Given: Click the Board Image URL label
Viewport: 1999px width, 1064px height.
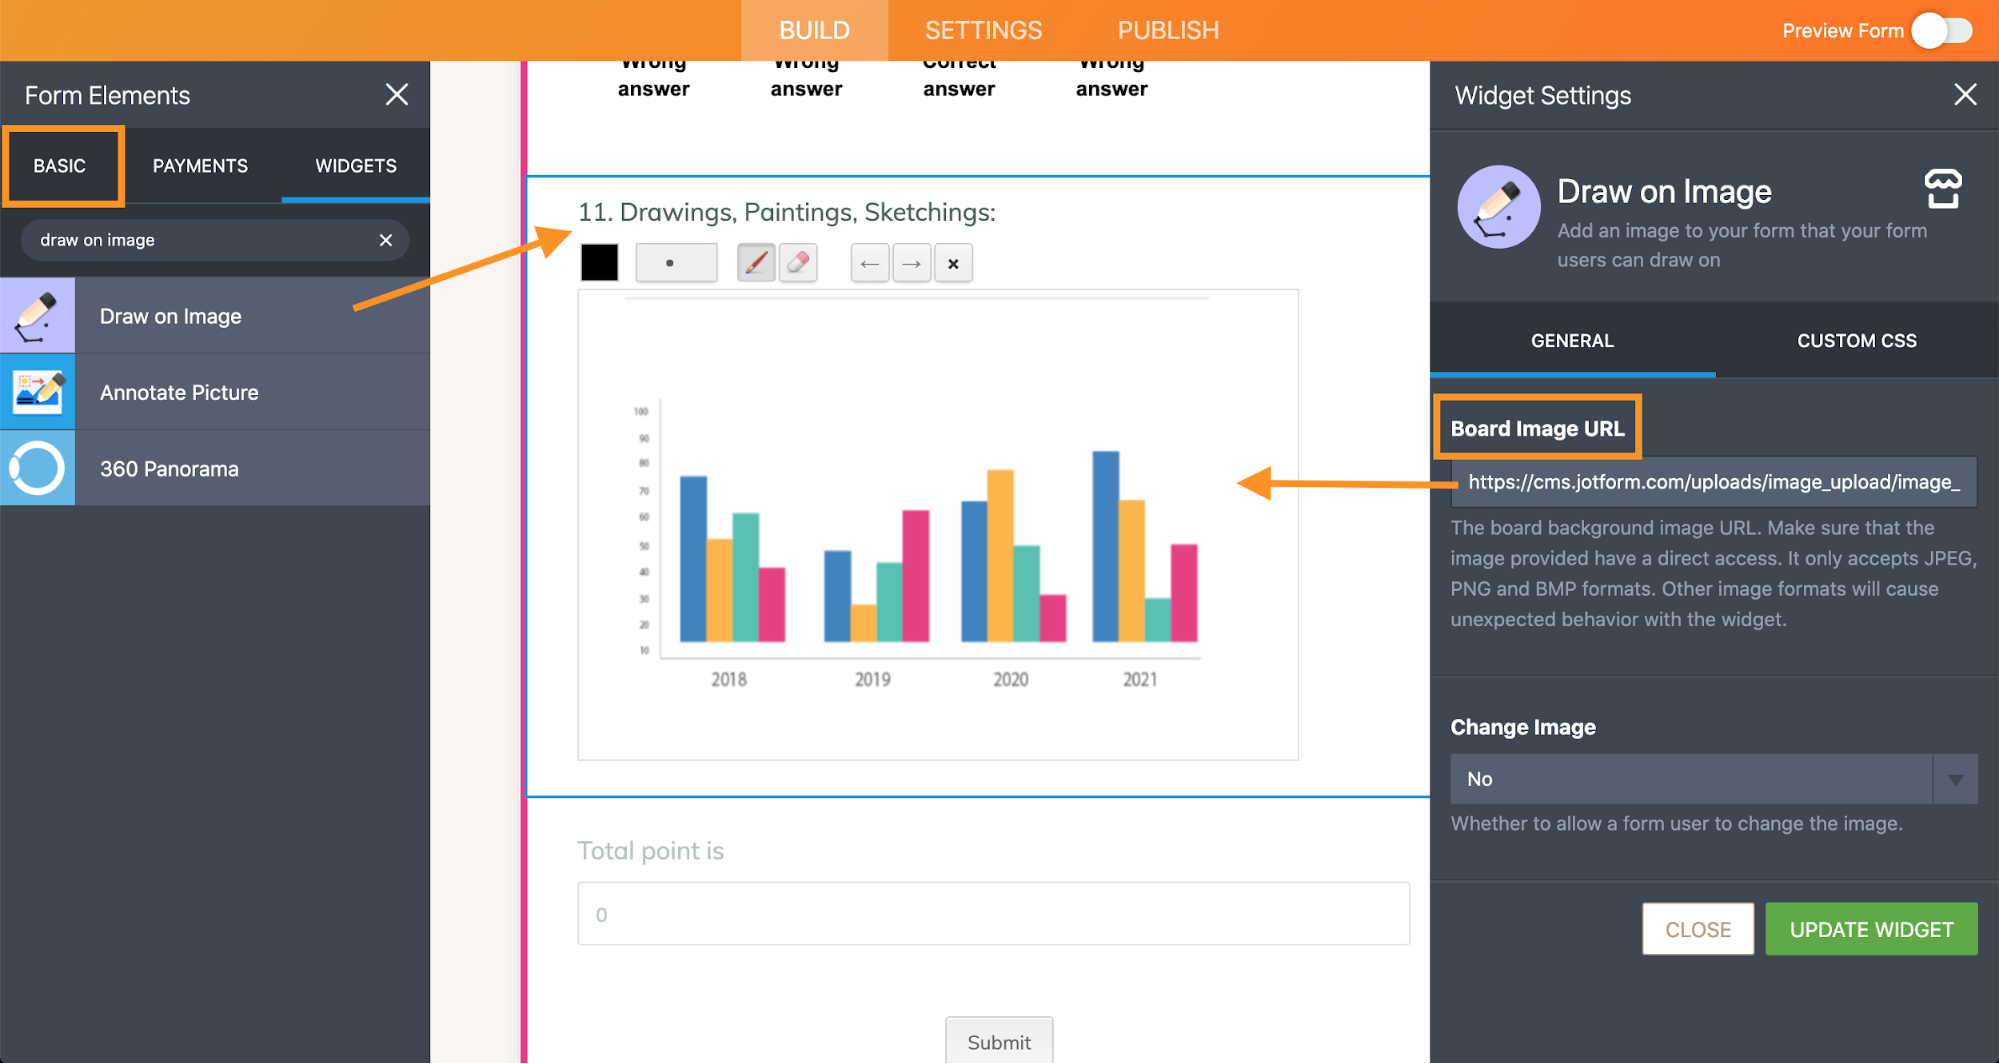Looking at the screenshot, I should 1537,428.
